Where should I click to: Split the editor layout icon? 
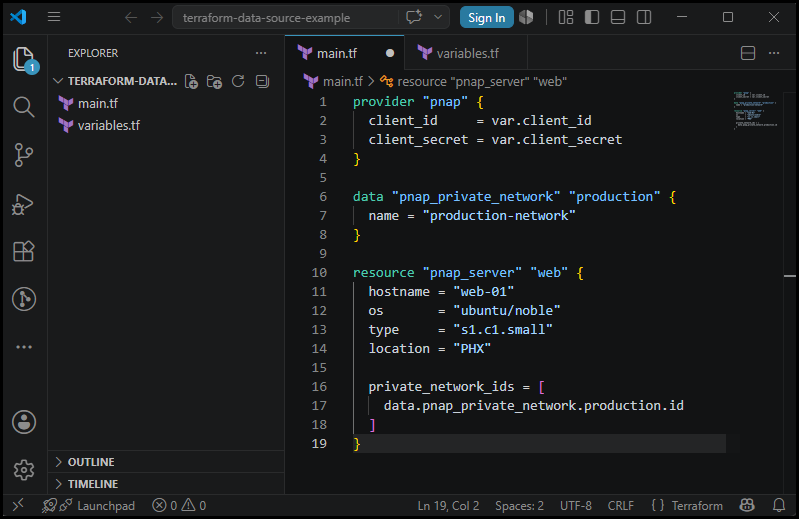(x=748, y=53)
